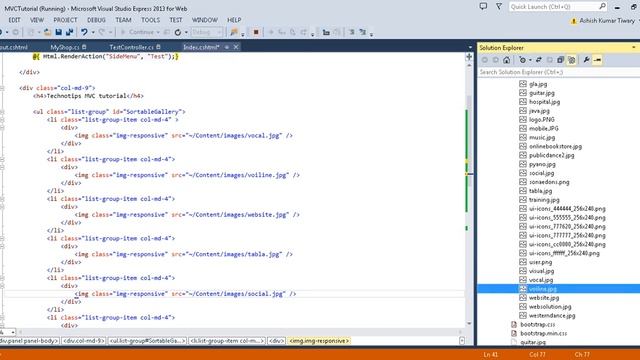Select tabla.jpg in Solution Explorer

(x=540, y=191)
